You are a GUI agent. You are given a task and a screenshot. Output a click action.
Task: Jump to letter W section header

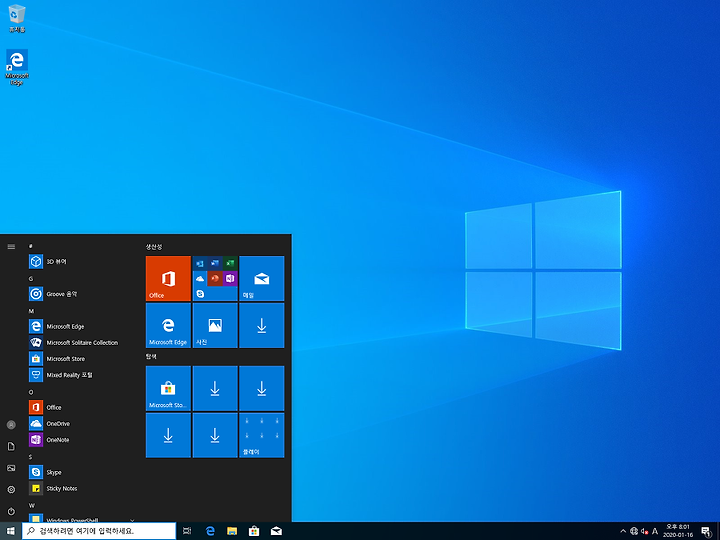coord(32,505)
